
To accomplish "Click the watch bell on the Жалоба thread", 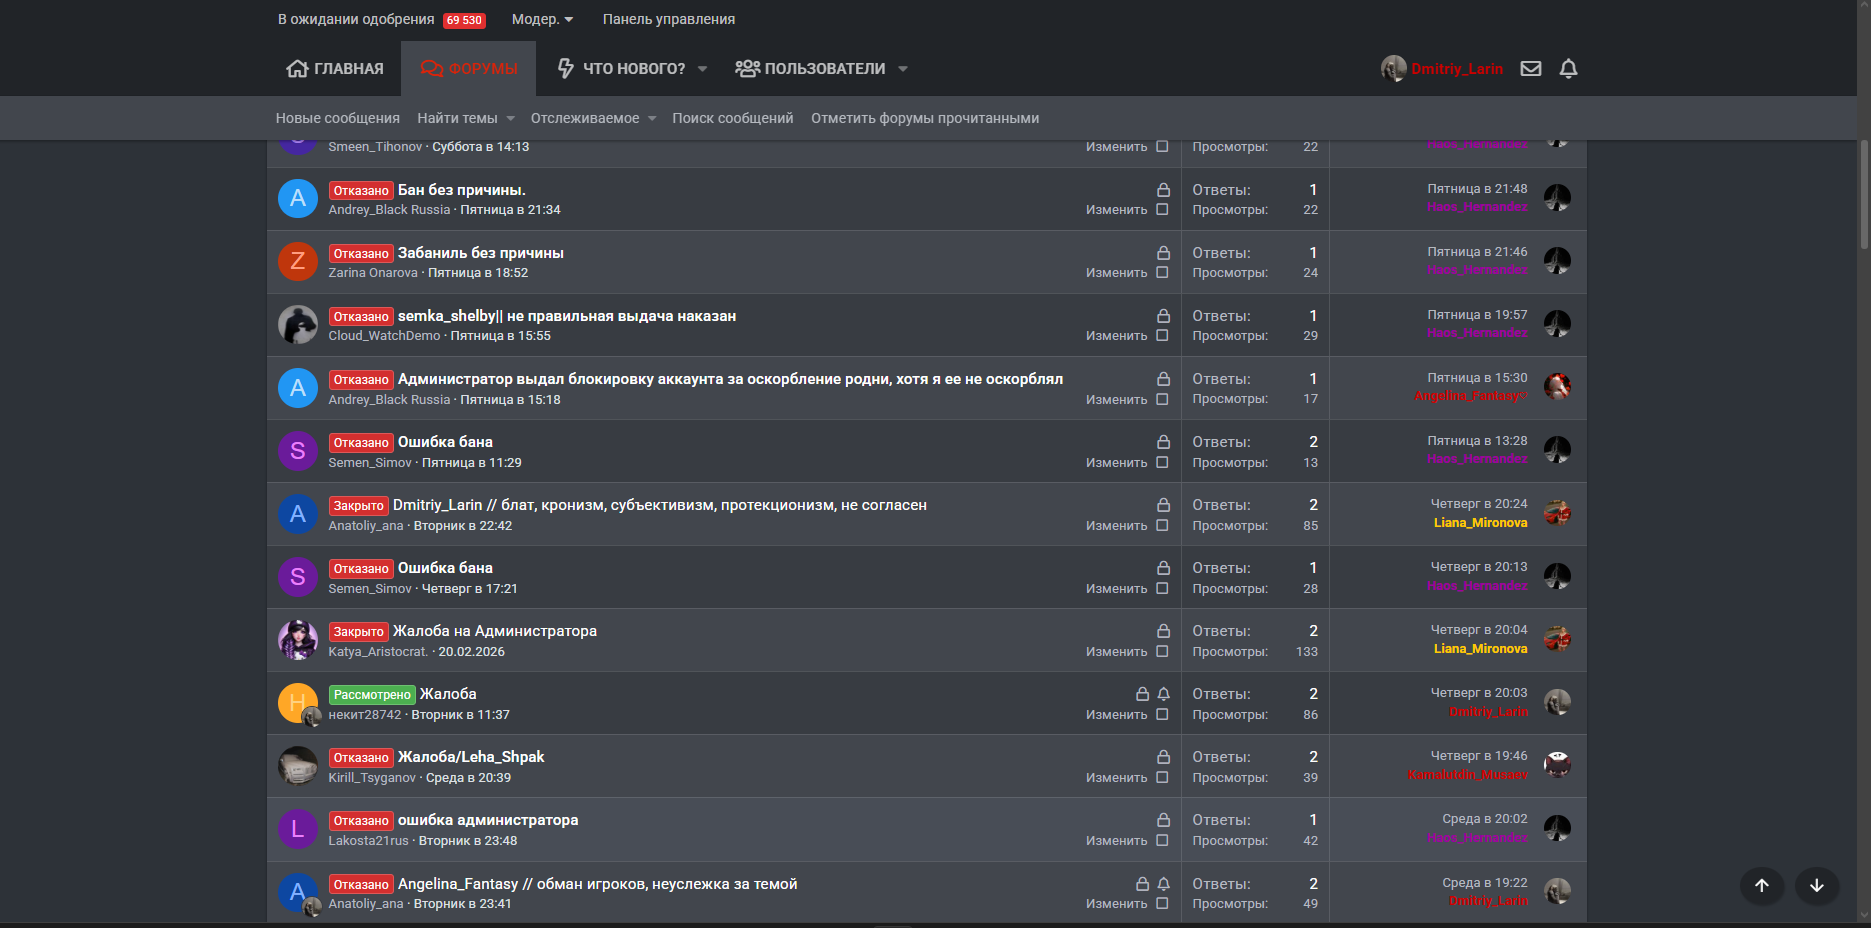I will [1163, 694].
